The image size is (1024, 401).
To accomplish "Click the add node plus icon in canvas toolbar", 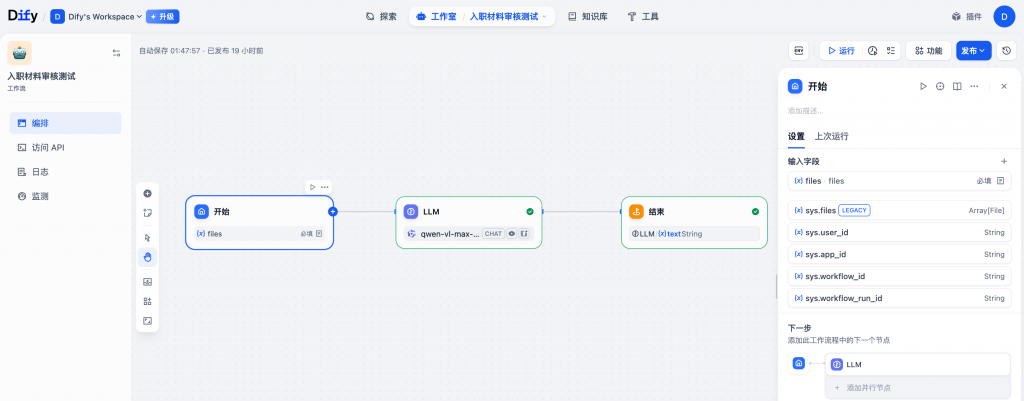I will (x=148, y=193).
